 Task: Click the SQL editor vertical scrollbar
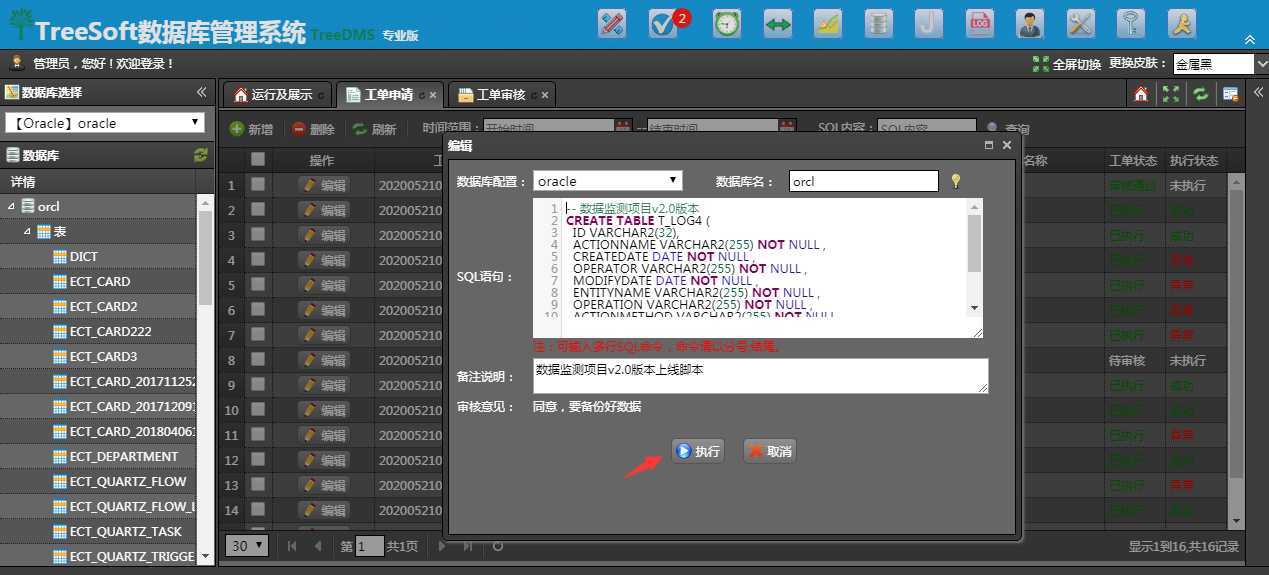[975, 258]
